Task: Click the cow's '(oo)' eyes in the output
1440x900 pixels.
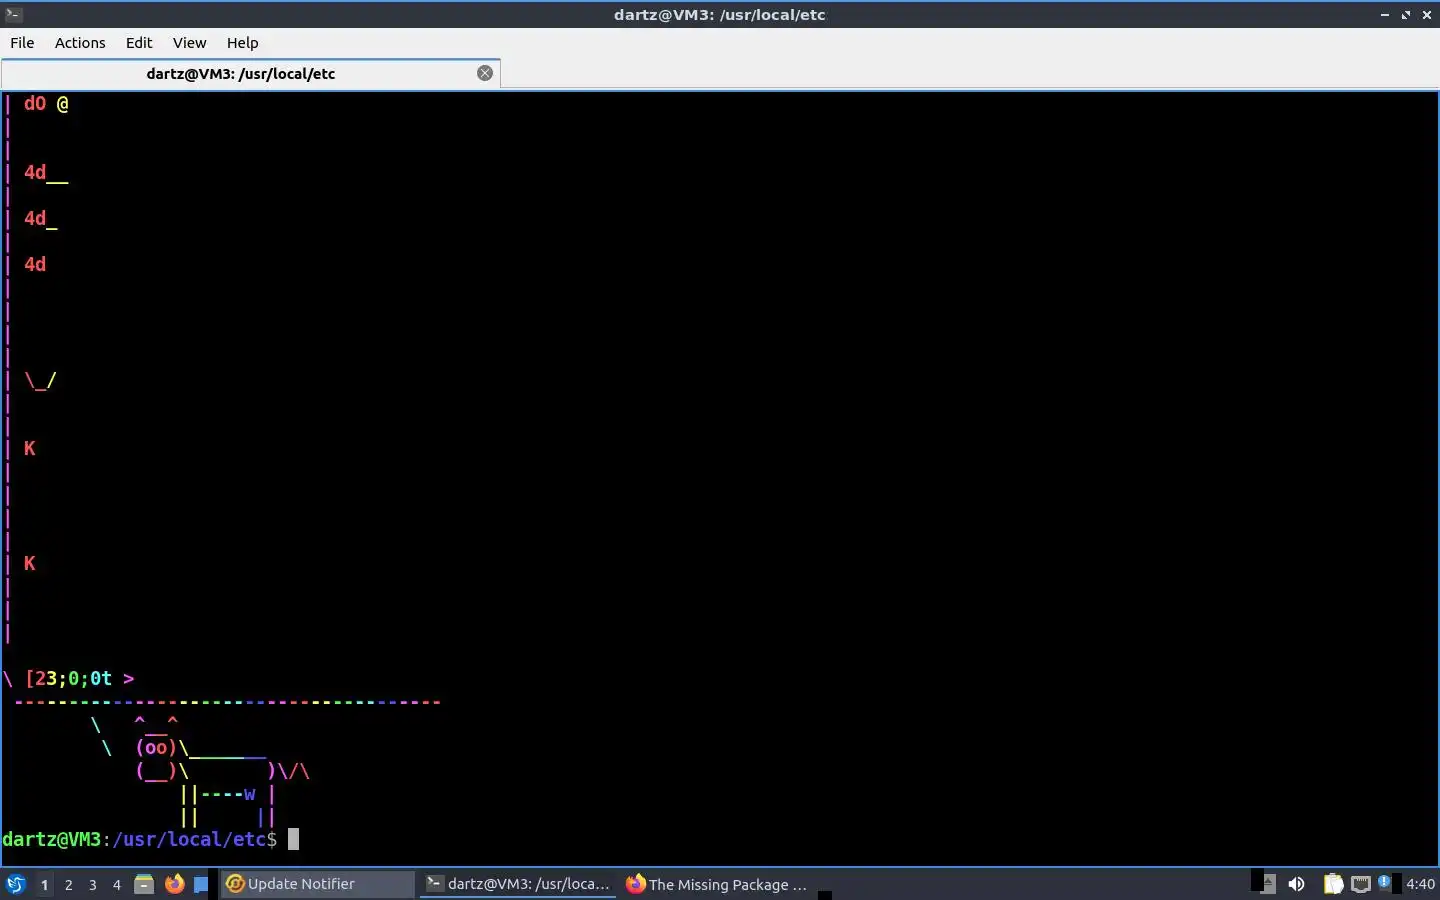Action: click(156, 747)
